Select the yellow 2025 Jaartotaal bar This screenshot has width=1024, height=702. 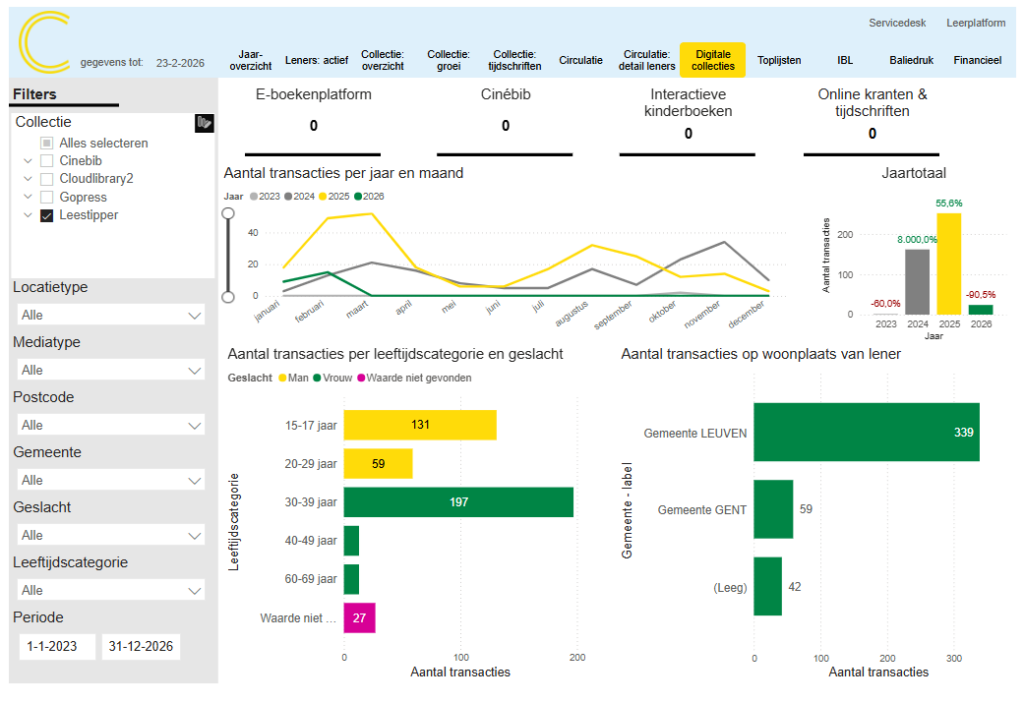tap(948, 263)
